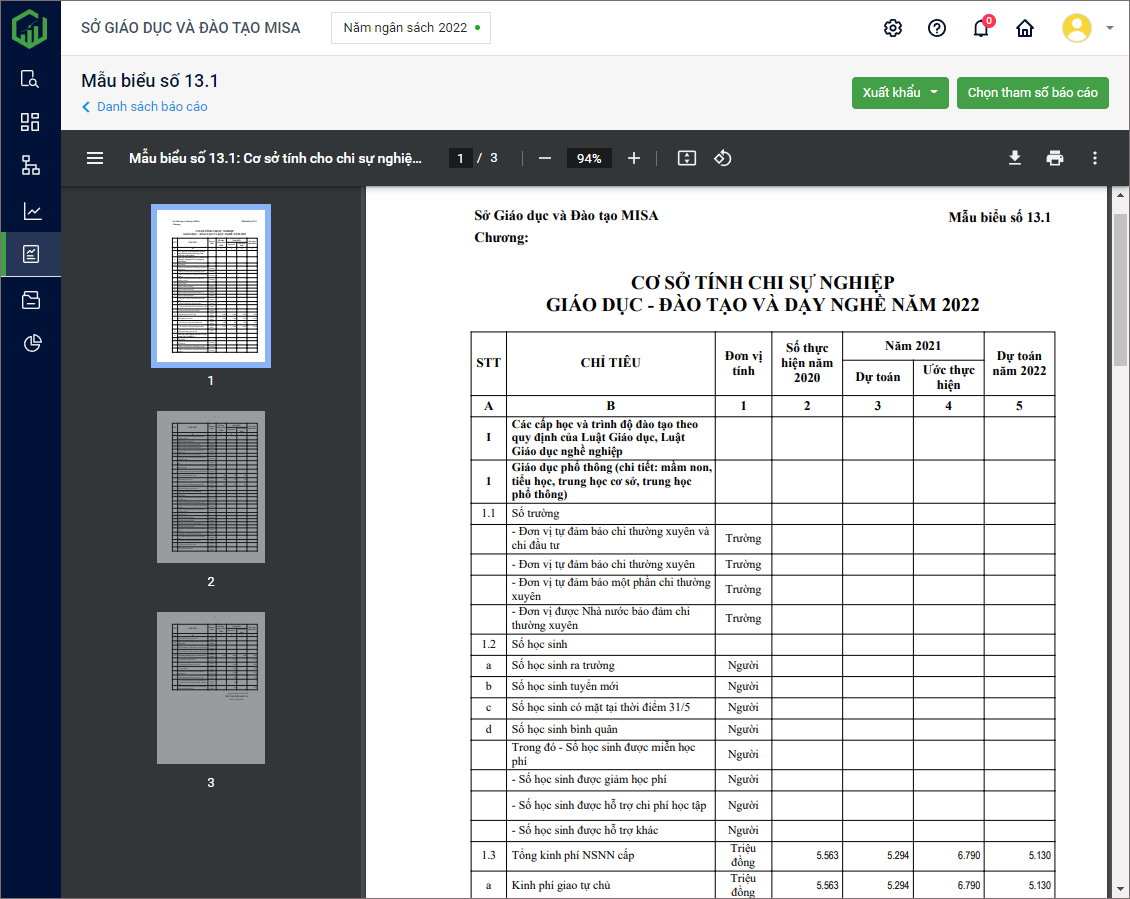Download the PDF report

[x=1014, y=158]
